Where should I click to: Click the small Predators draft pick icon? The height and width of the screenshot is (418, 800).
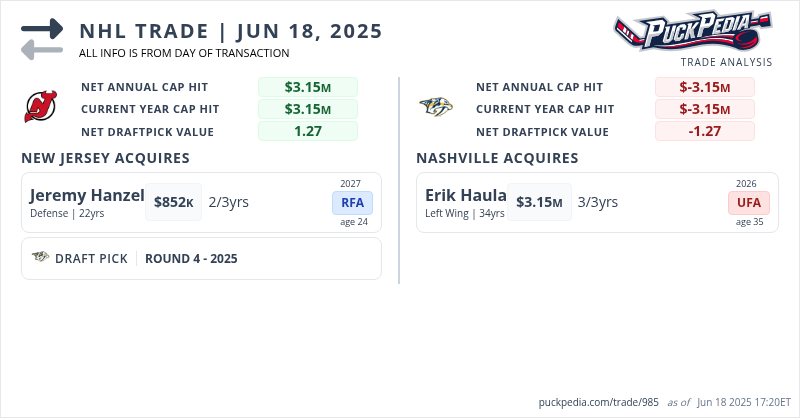[x=41, y=258]
